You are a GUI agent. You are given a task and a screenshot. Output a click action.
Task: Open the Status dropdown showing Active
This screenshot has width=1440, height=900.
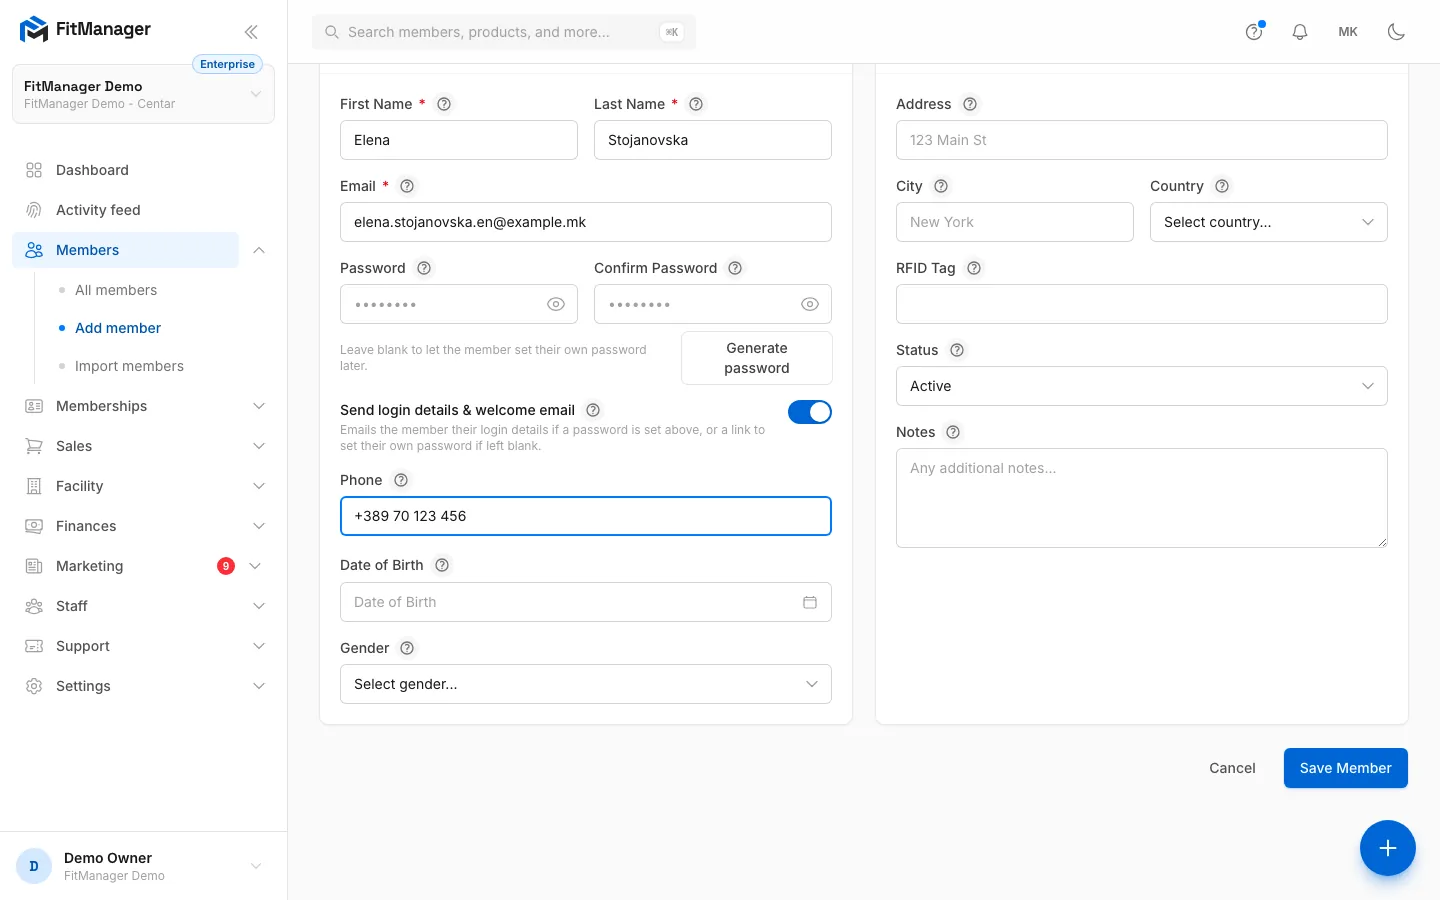[x=1142, y=386]
